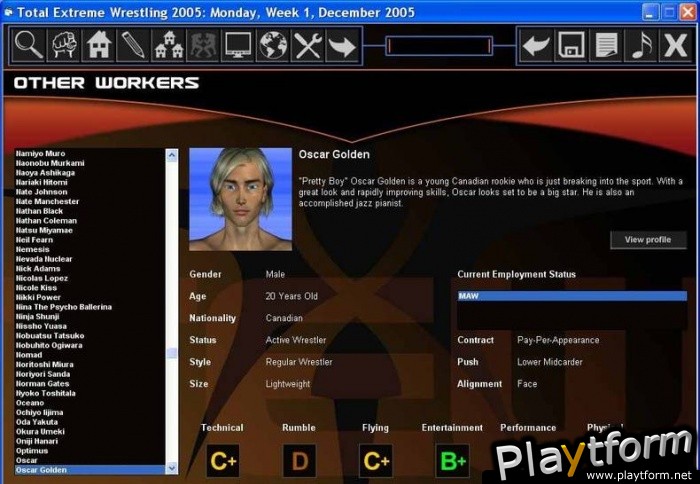
Task: Select Nyoko Toshitala in worker list
Action: 90,394
